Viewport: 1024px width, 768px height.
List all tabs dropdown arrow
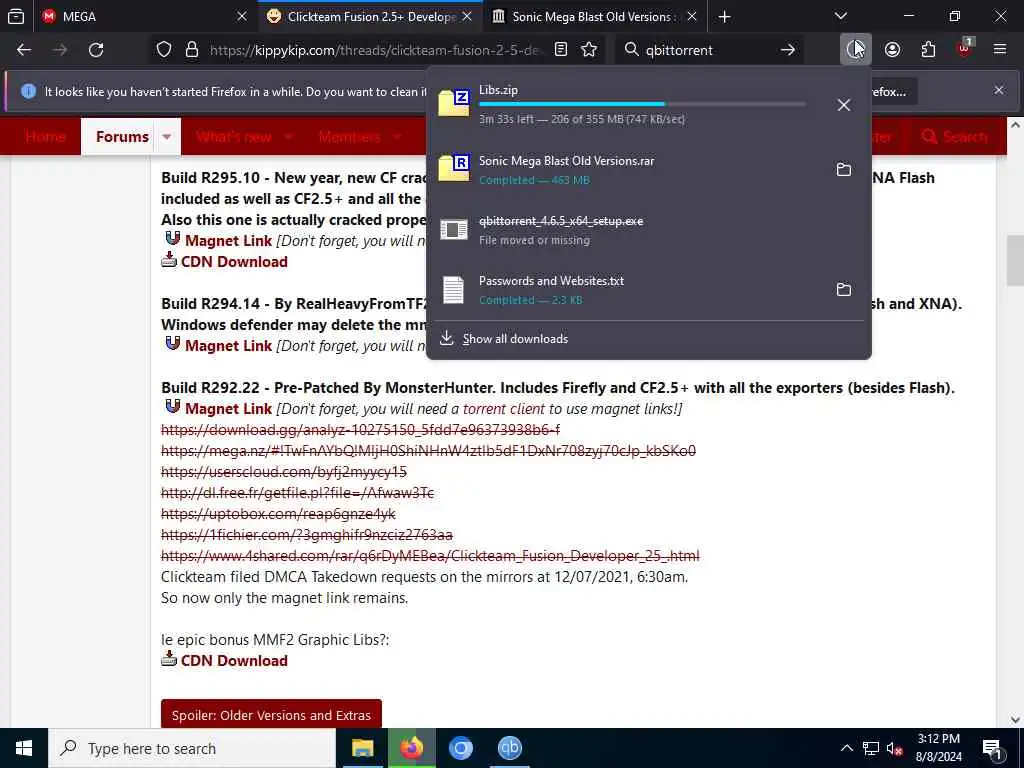tap(840, 16)
